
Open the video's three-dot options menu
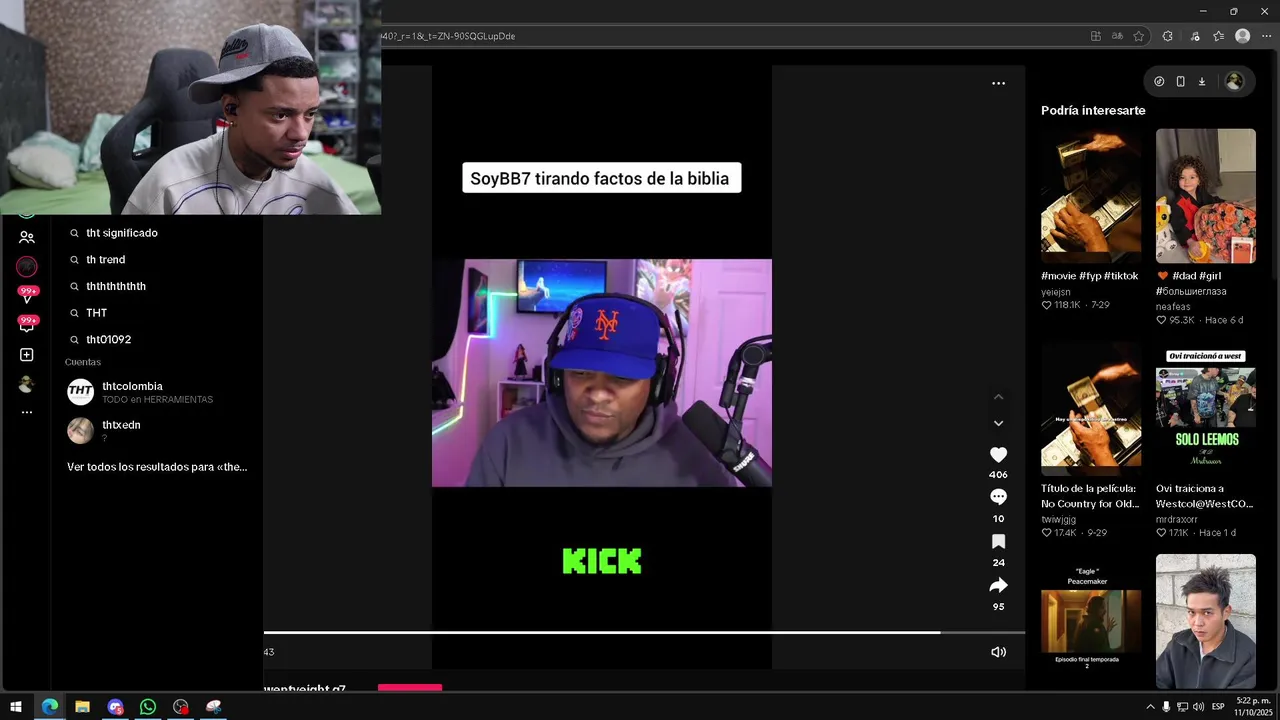pos(998,83)
